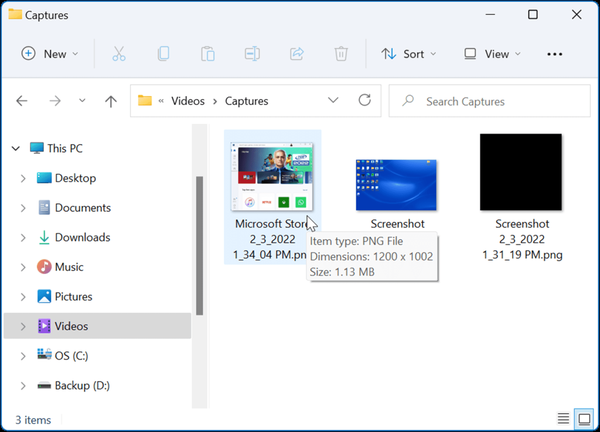Image resolution: width=600 pixels, height=432 pixels.
Task: Click the Rename icon in toolbar
Action: tap(252, 54)
